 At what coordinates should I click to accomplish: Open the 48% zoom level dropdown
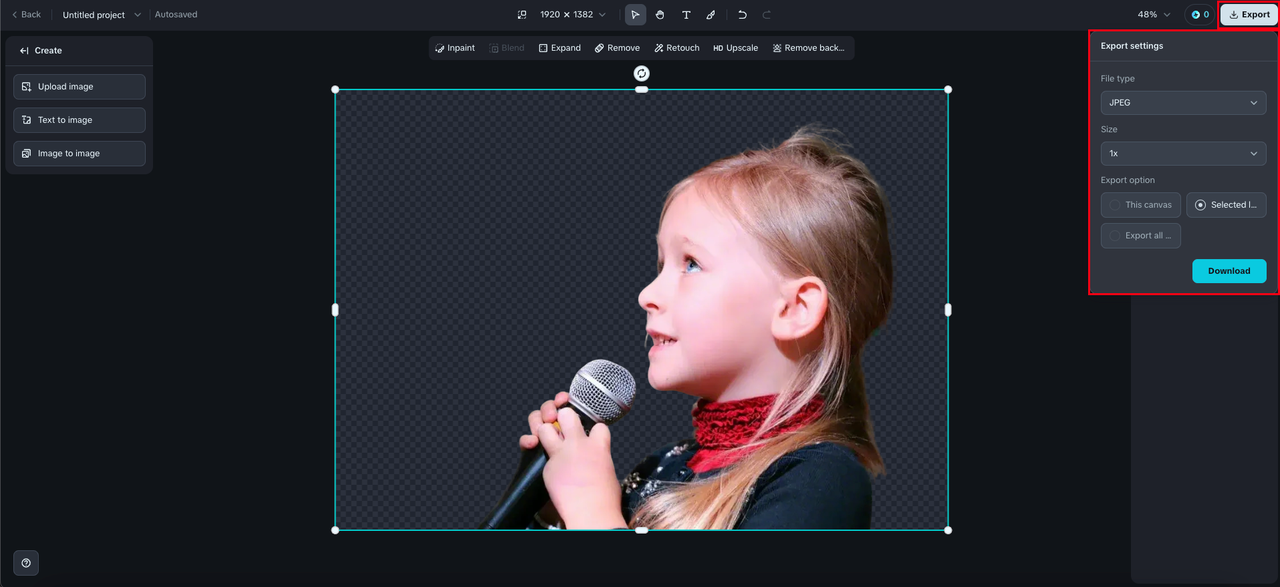pos(1154,15)
